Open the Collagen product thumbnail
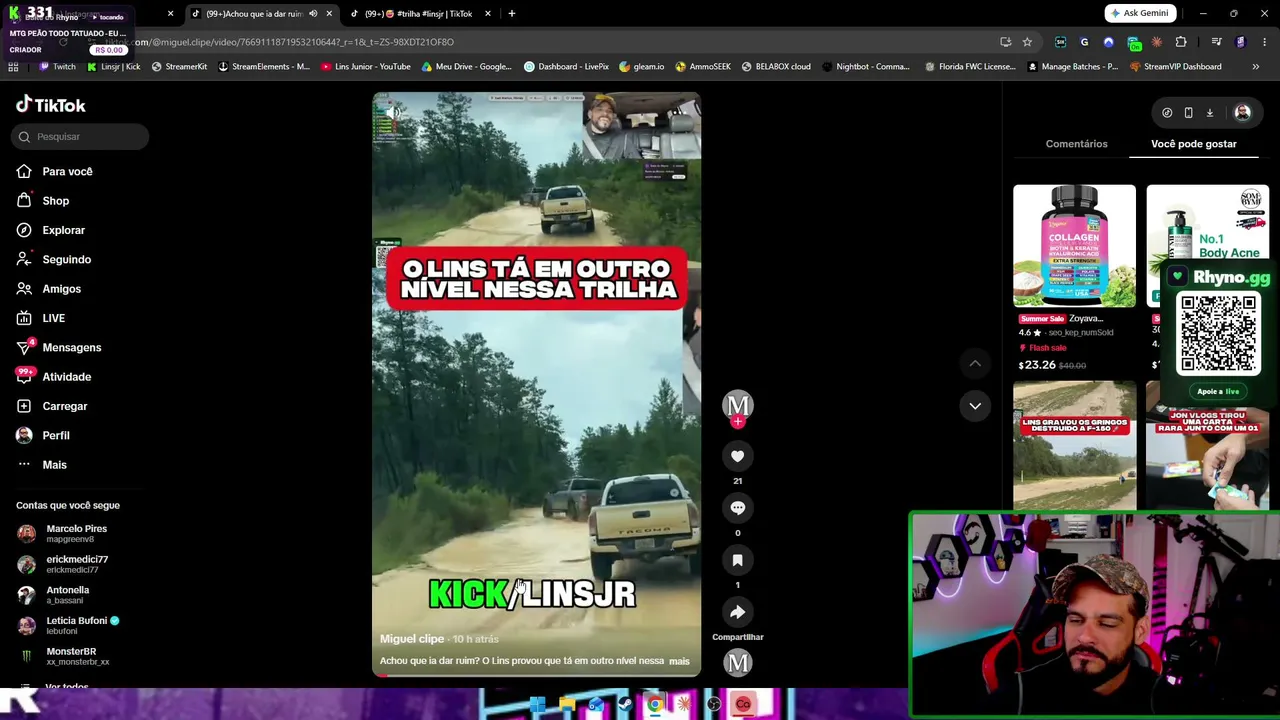This screenshot has width=1280, height=720. click(1074, 246)
